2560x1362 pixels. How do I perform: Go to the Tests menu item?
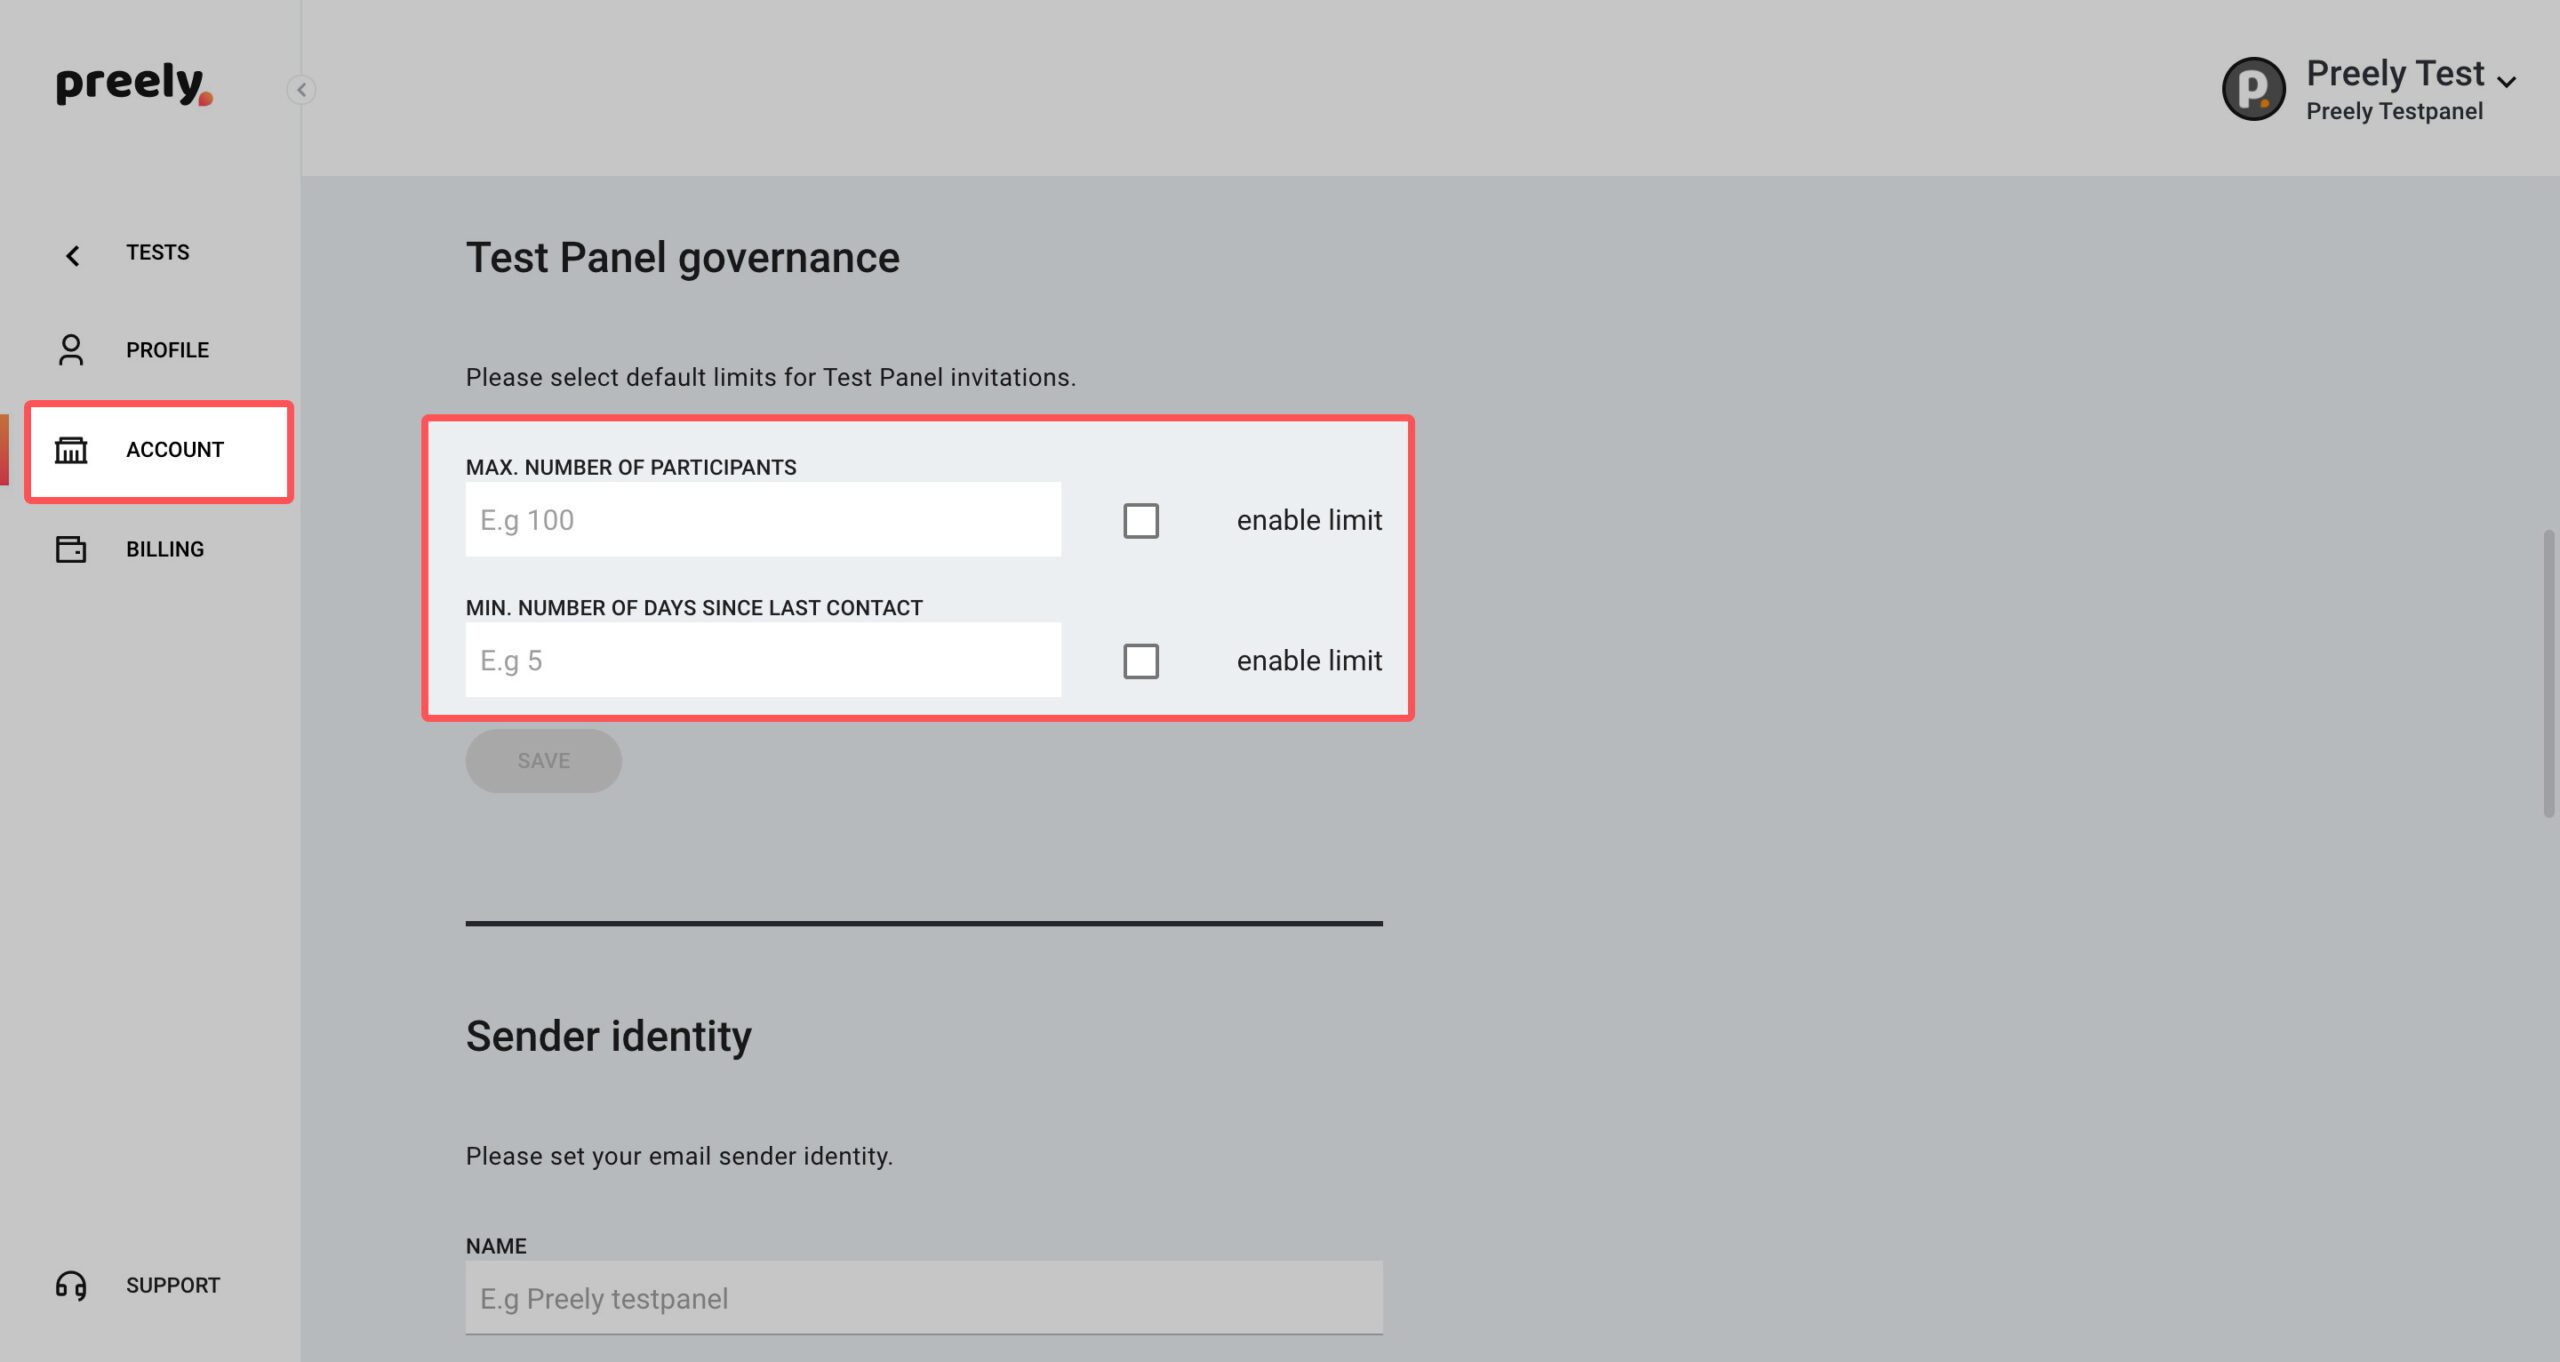tap(157, 252)
